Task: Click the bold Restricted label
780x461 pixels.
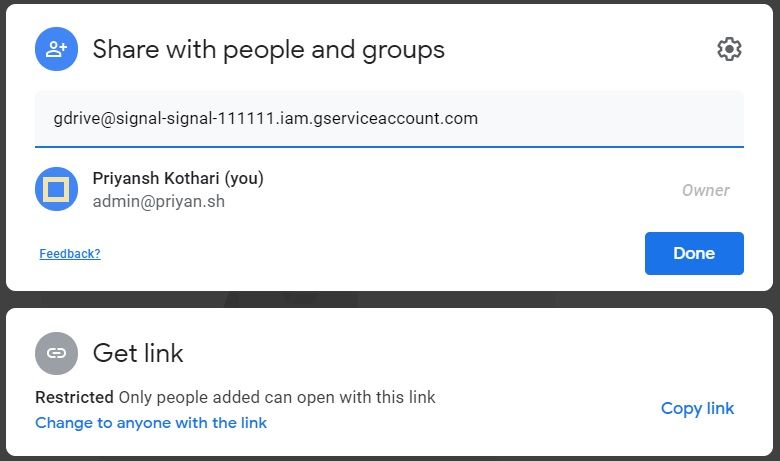Action: point(74,397)
